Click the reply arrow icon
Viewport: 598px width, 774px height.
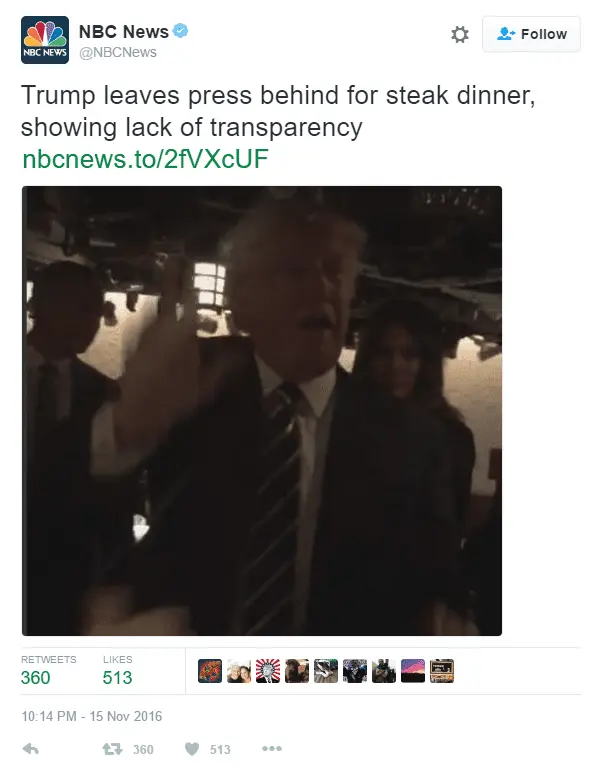pyautogui.click(x=31, y=749)
